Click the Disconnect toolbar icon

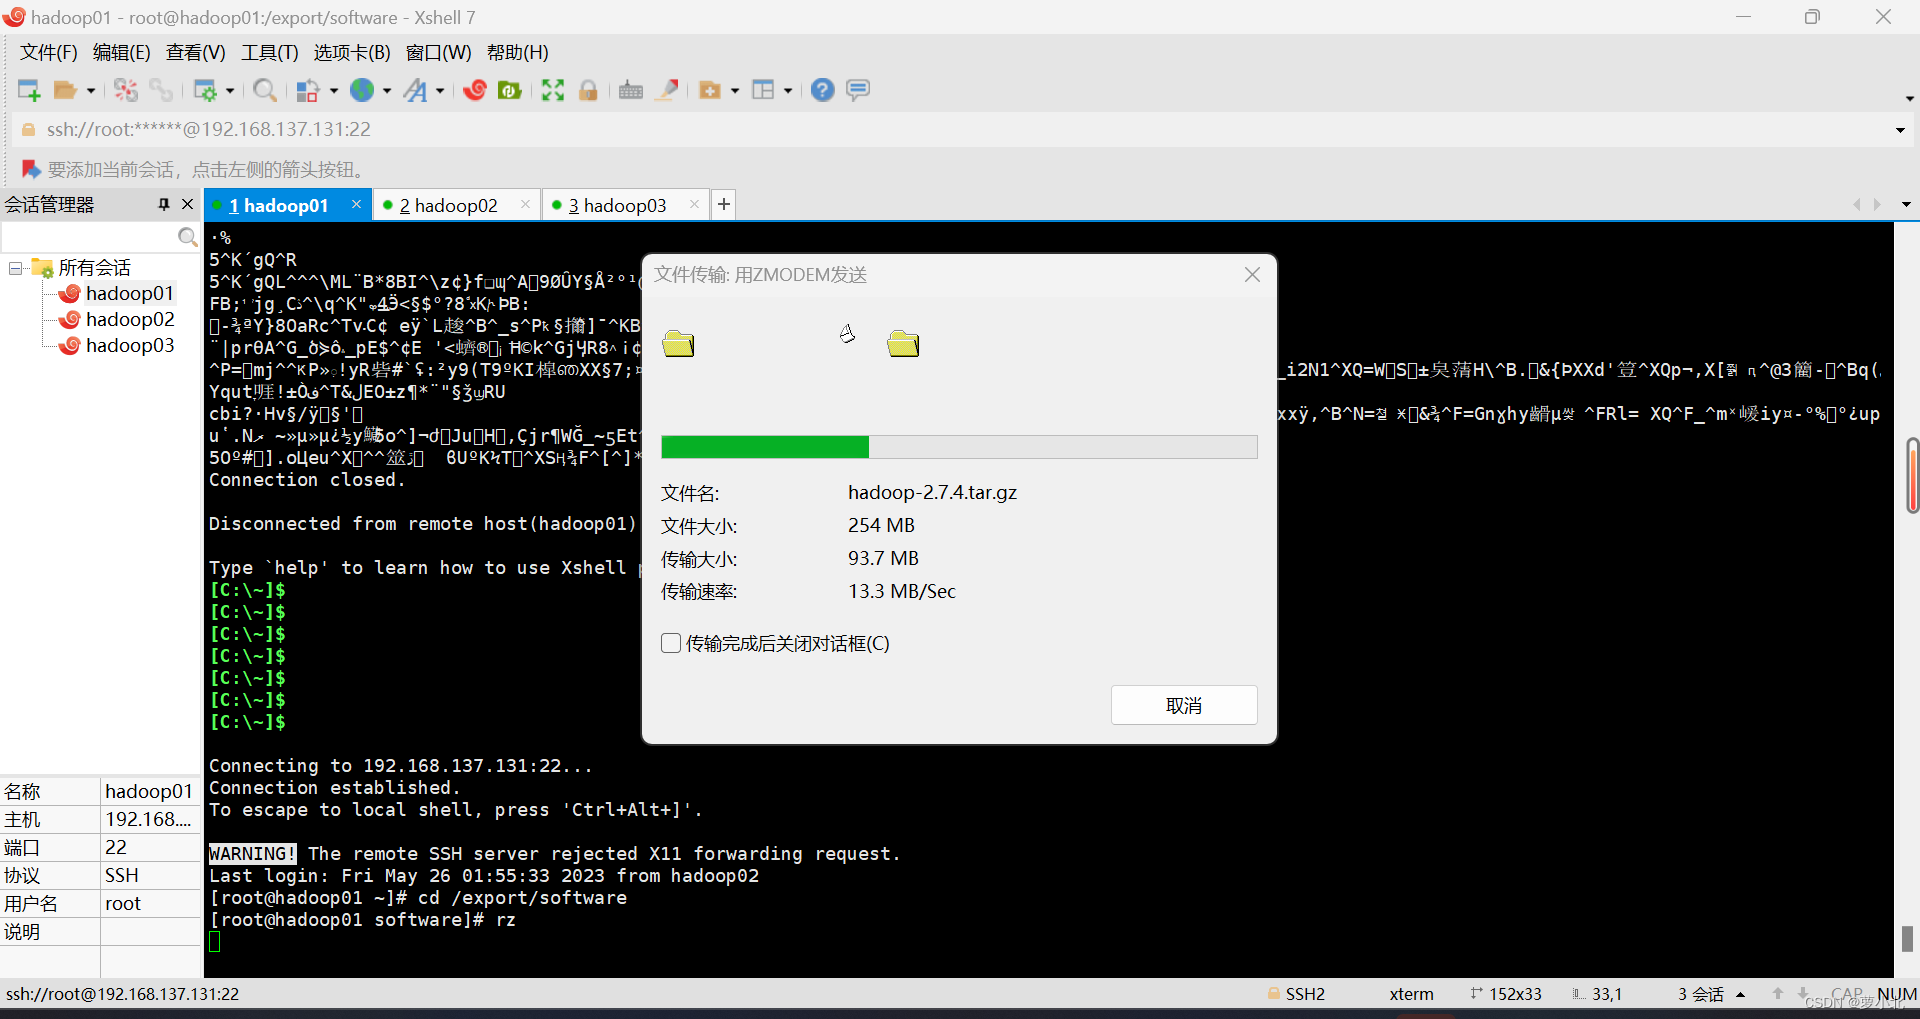click(x=126, y=90)
